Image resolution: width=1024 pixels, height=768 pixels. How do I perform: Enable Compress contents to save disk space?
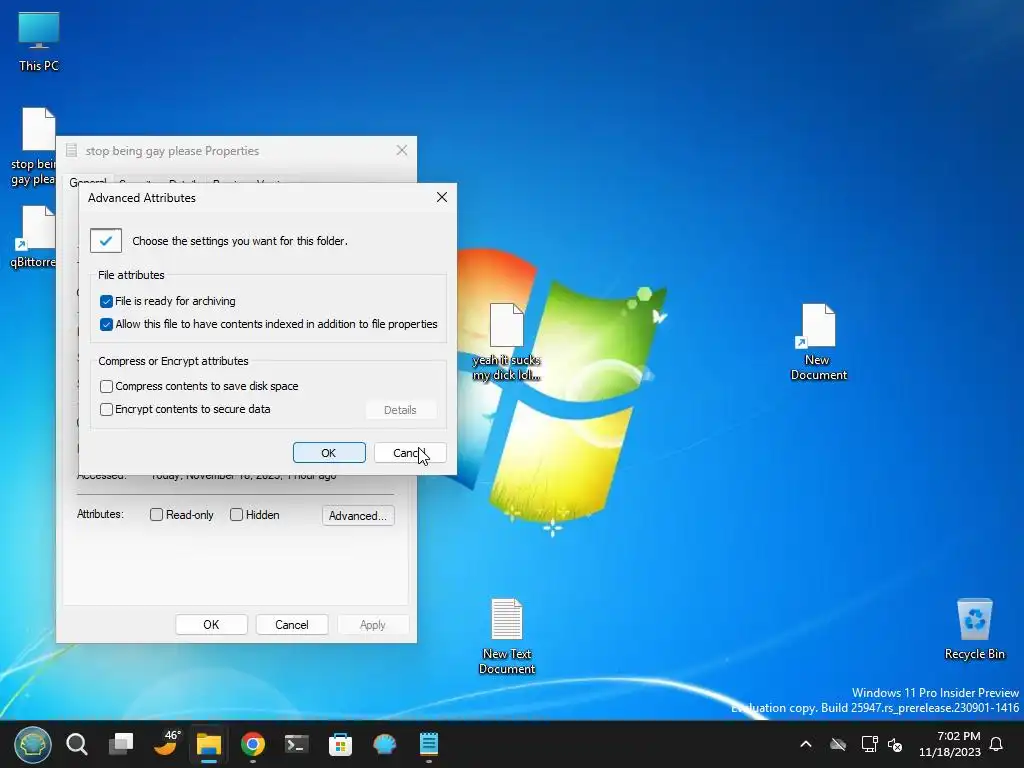tap(106, 386)
